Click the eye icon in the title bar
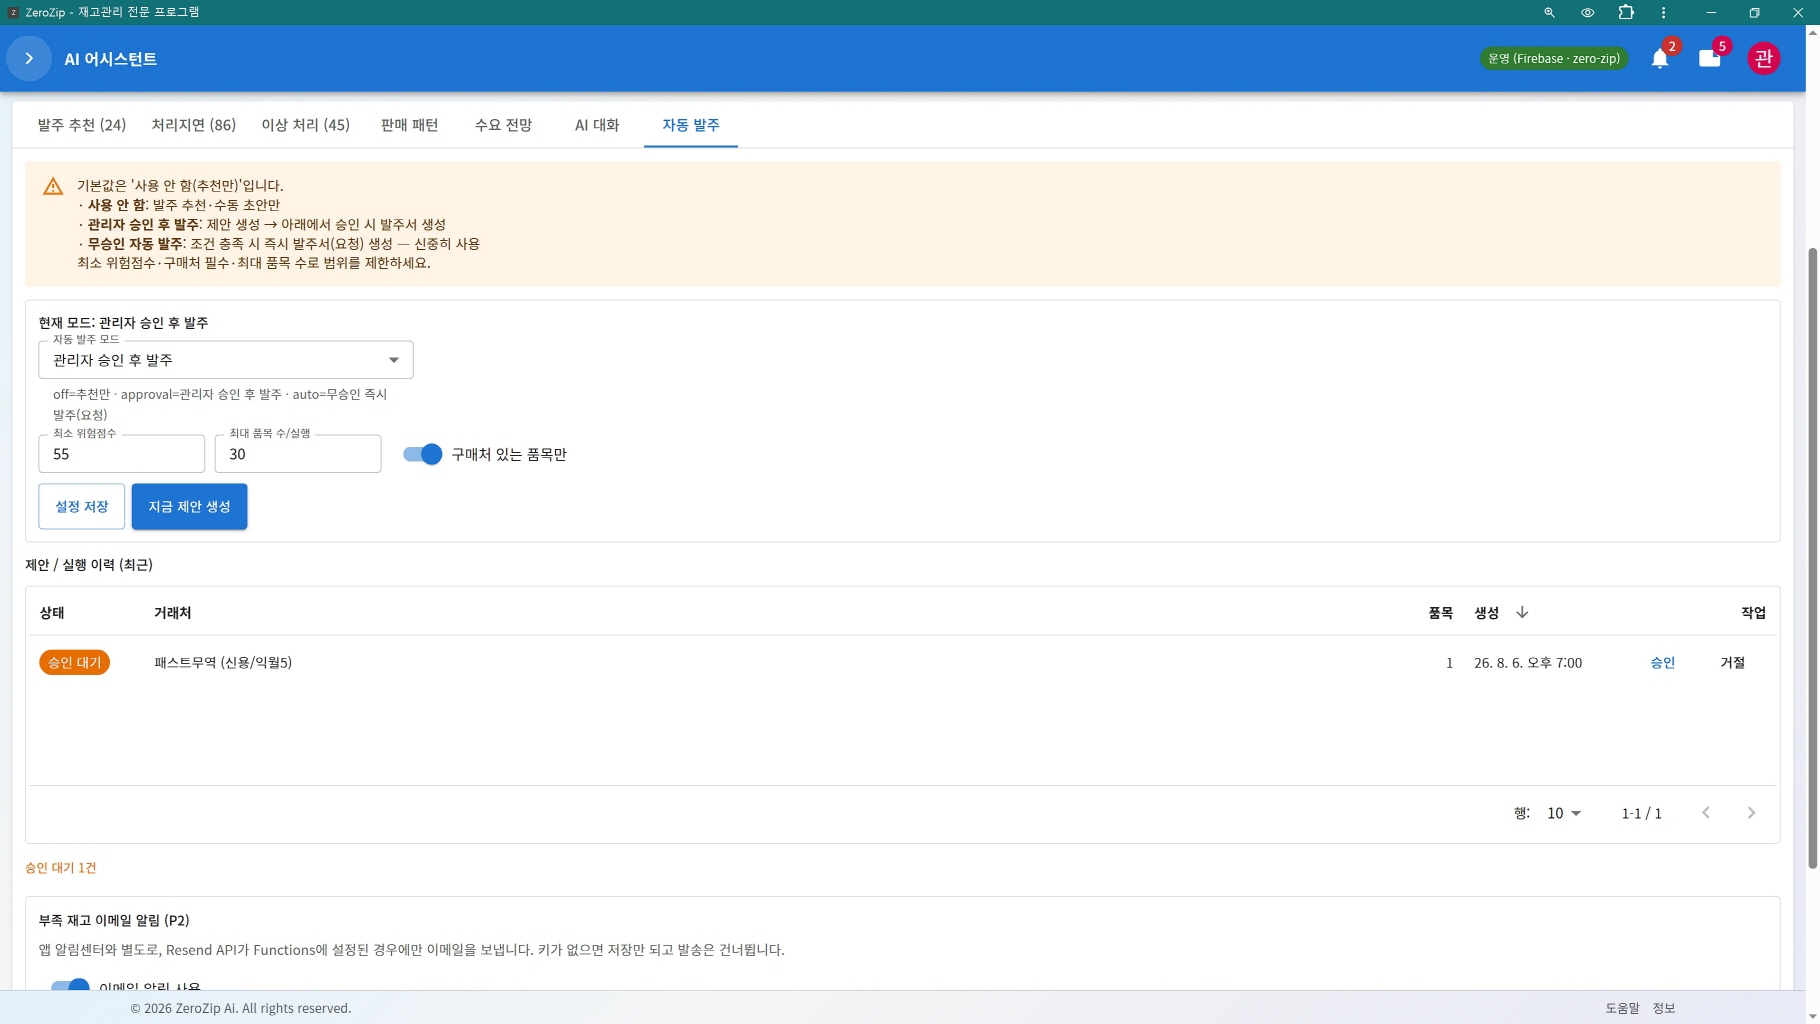The image size is (1820, 1024). [1587, 13]
